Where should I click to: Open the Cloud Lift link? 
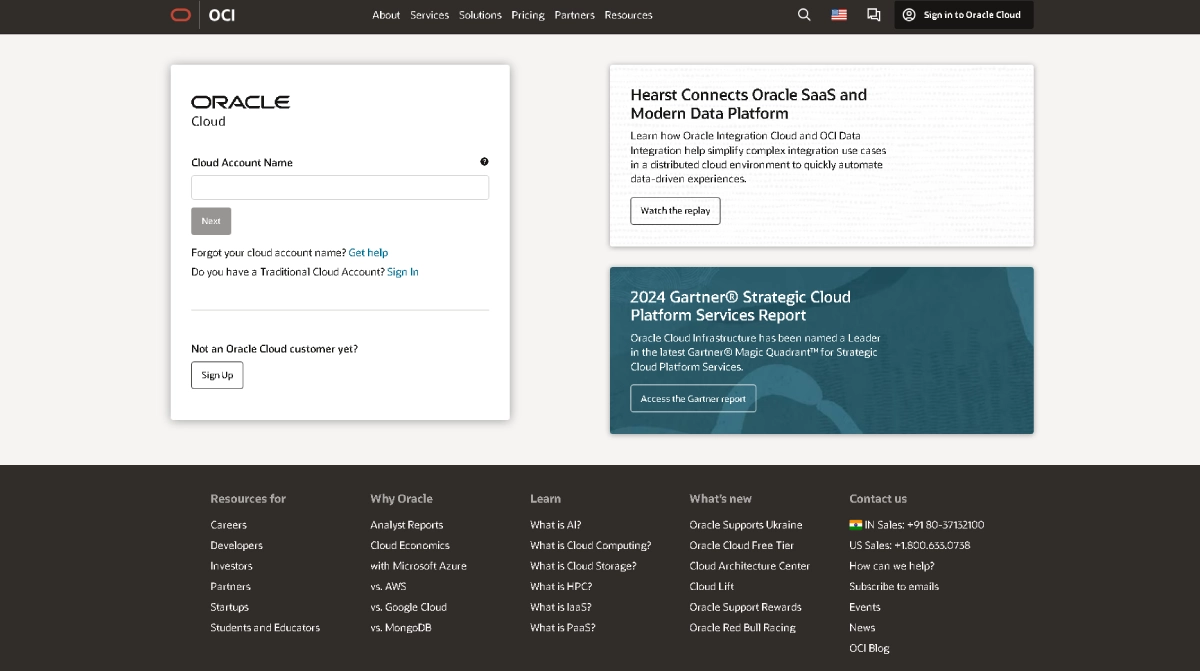click(x=711, y=587)
